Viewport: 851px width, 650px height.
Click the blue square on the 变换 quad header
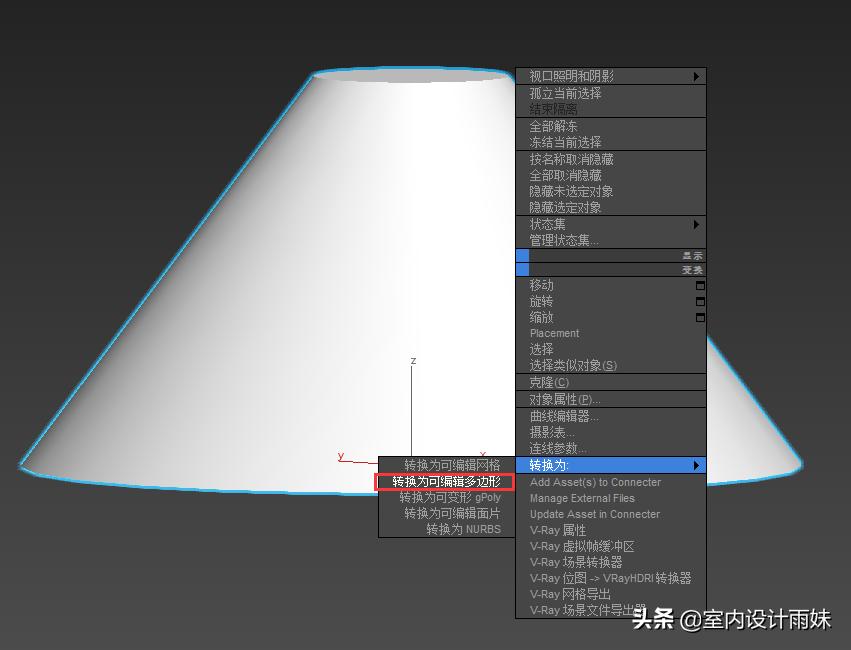524,270
